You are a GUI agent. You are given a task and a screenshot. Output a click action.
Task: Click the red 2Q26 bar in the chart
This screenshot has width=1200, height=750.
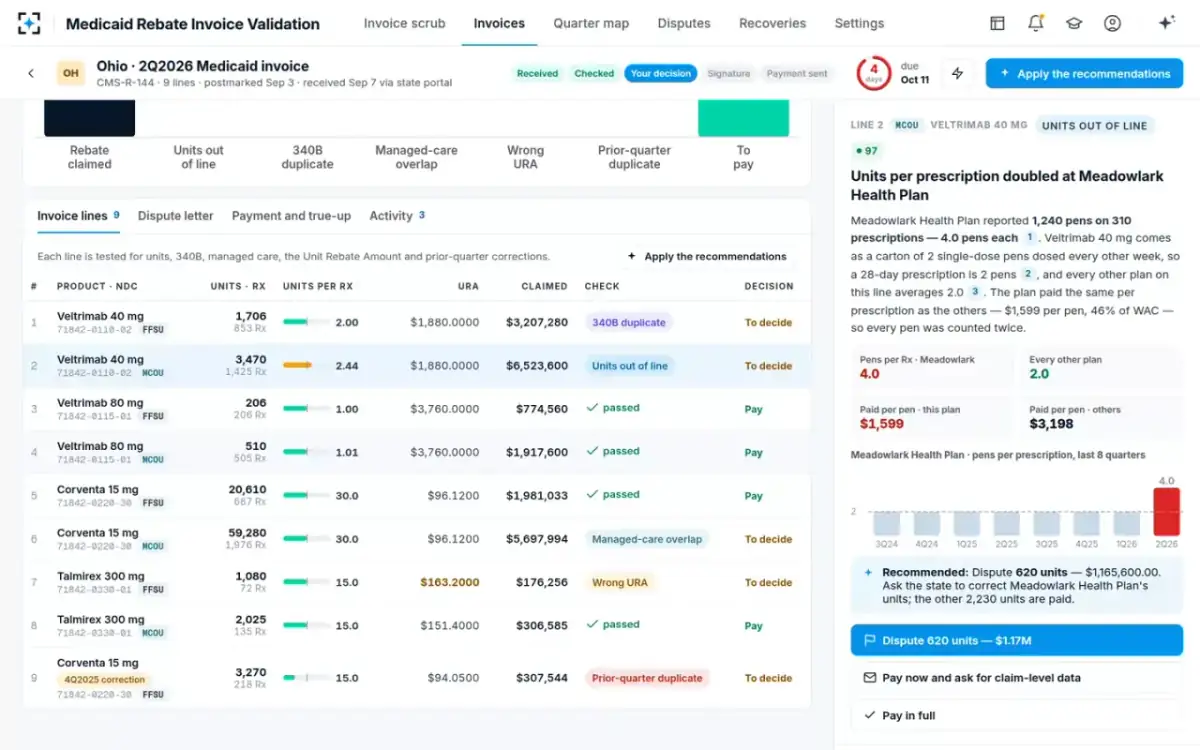pos(1166,511)
